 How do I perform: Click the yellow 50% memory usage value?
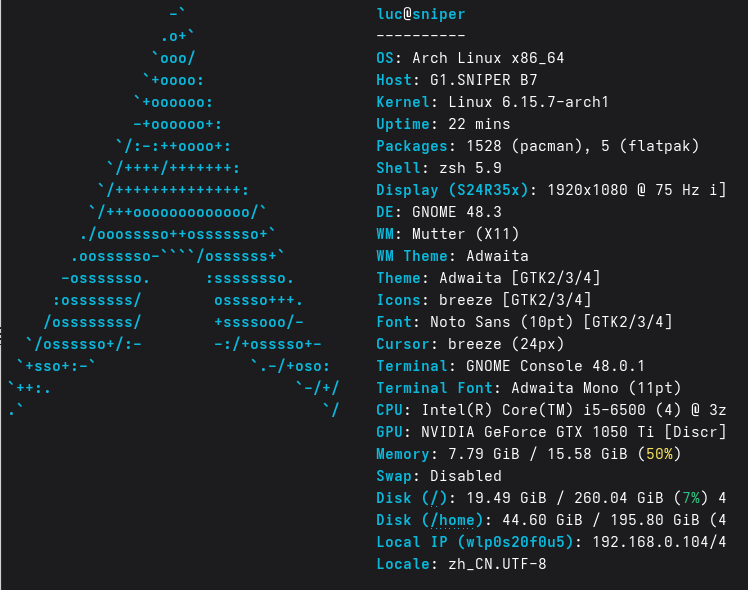(x=659, y=454)
